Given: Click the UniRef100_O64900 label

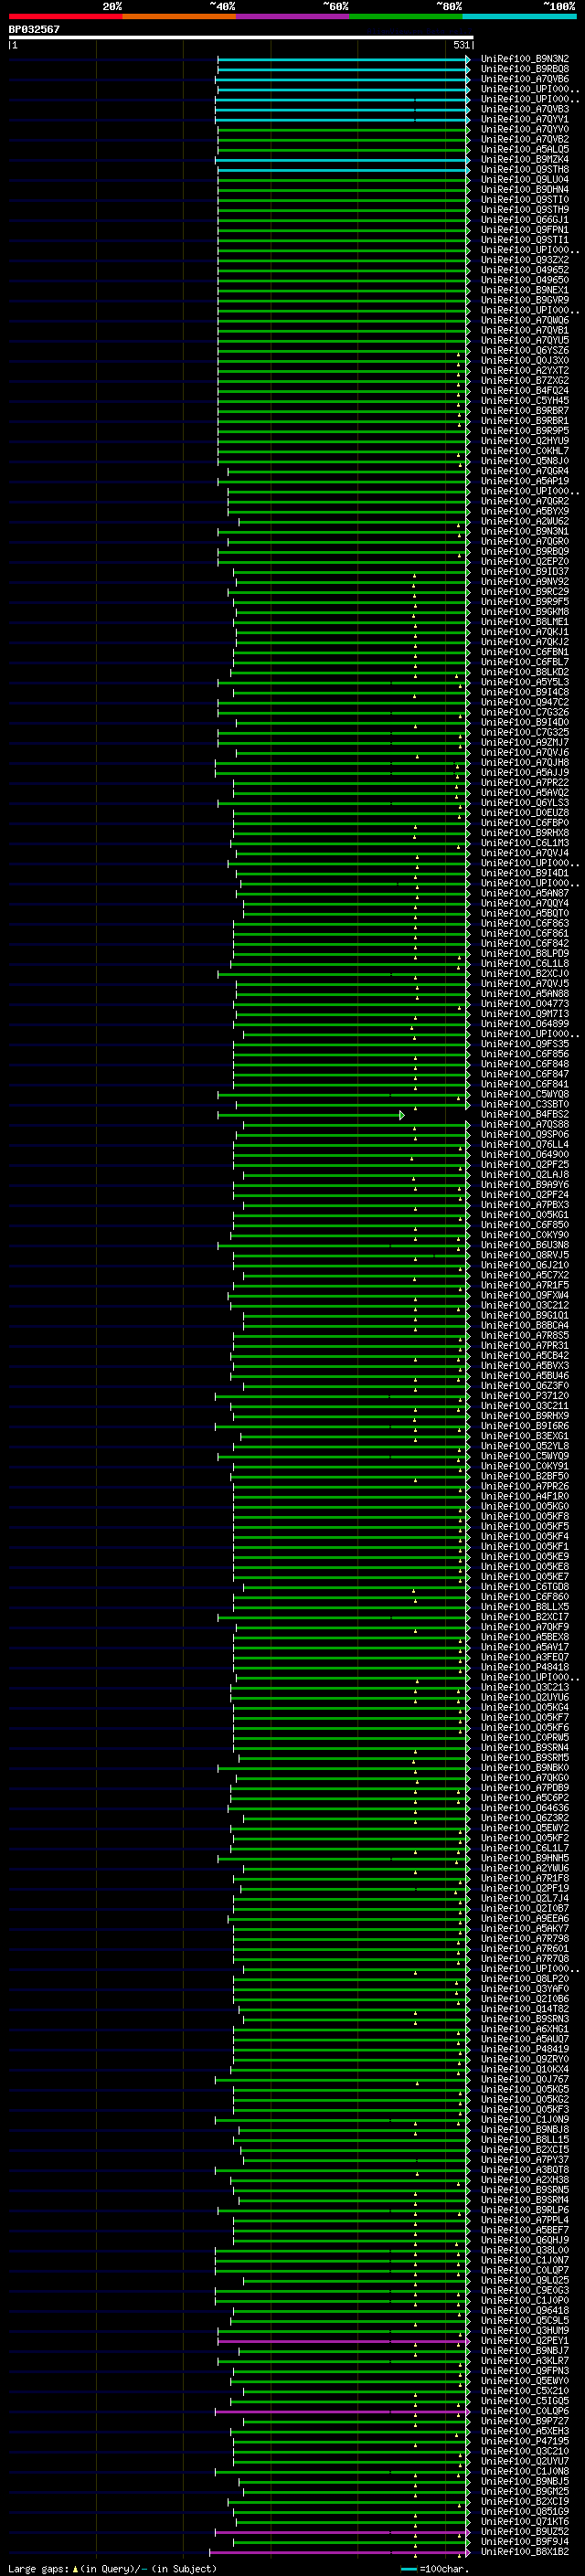Looking at the screenshot, I should (525, 1155).
